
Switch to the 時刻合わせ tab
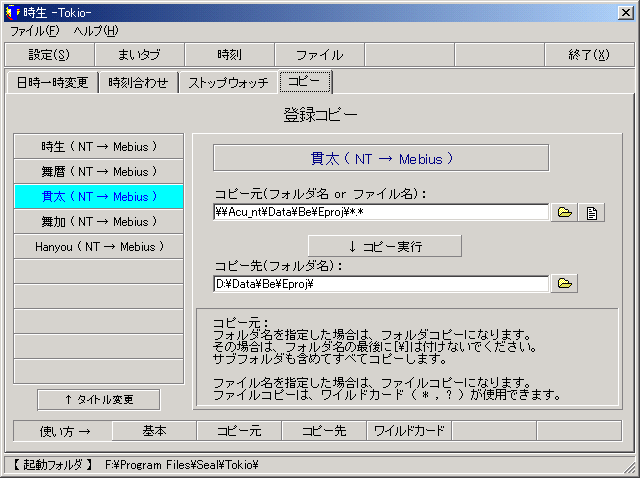[x=139, y=83]
